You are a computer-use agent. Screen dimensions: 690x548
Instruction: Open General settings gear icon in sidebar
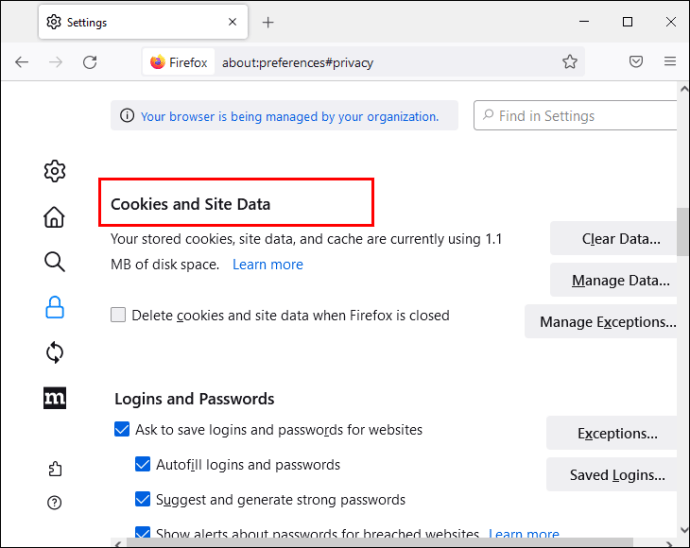[55, 171]
